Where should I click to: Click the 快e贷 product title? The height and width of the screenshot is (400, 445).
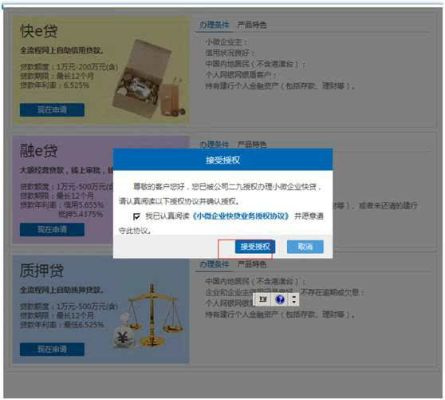[x=39, y=31]
